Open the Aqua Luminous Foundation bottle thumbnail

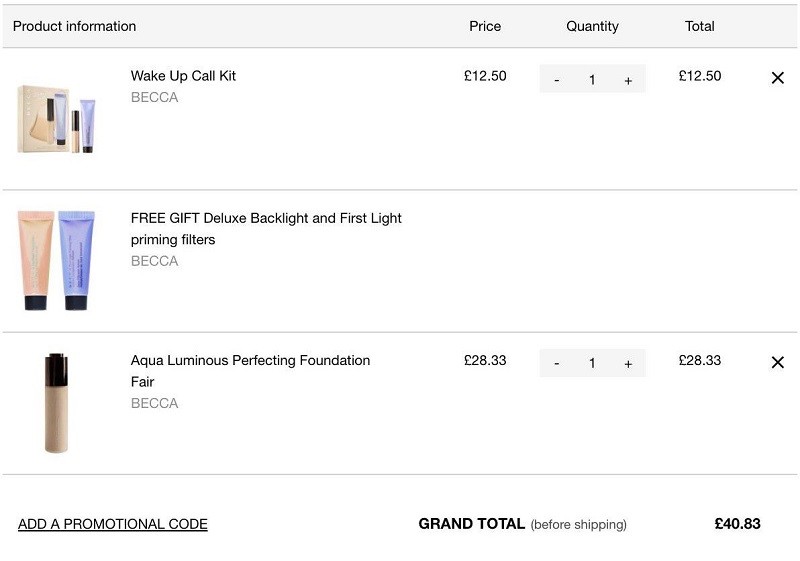56,402
